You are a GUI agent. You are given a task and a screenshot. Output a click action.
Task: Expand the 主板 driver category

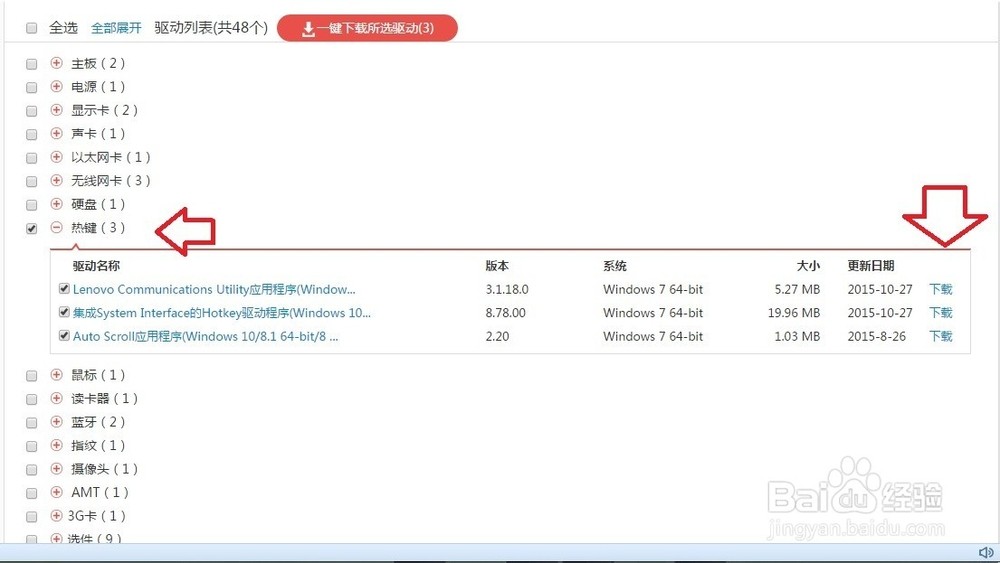click(x=57, y=63)
